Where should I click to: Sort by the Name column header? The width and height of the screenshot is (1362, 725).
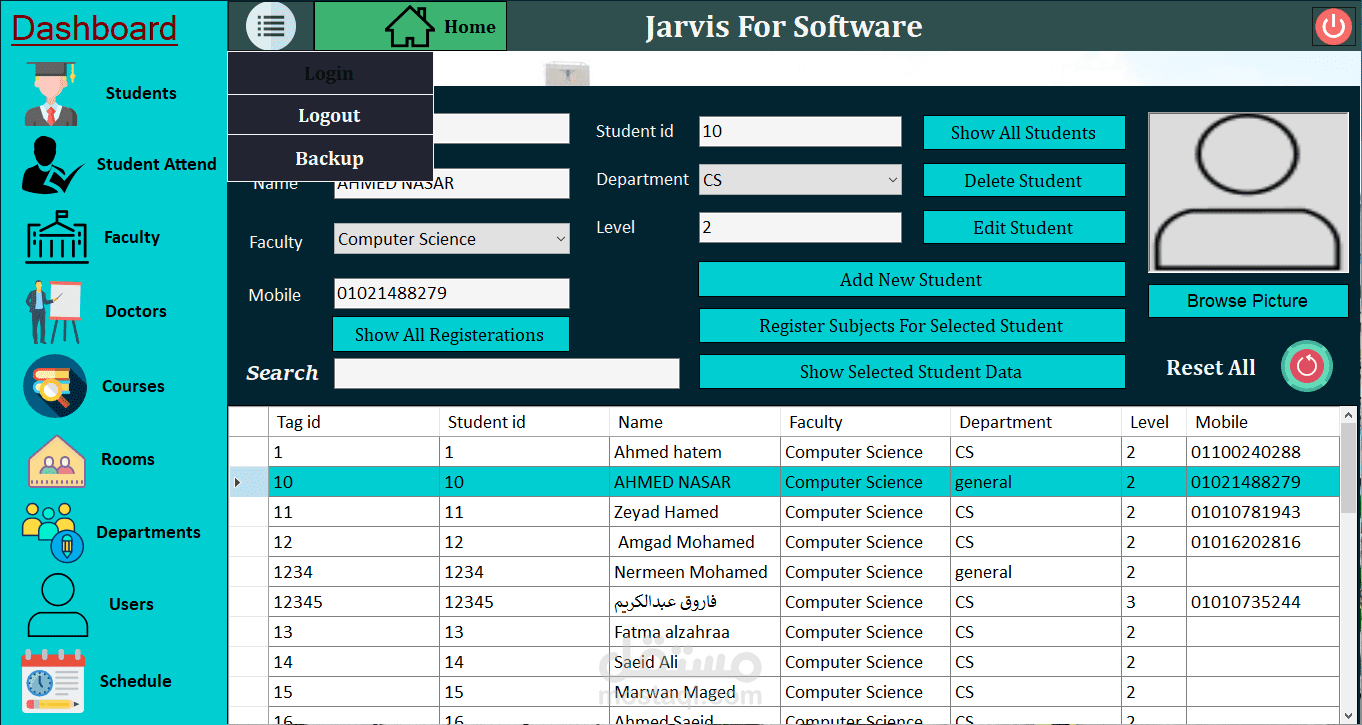pos(695,422)
